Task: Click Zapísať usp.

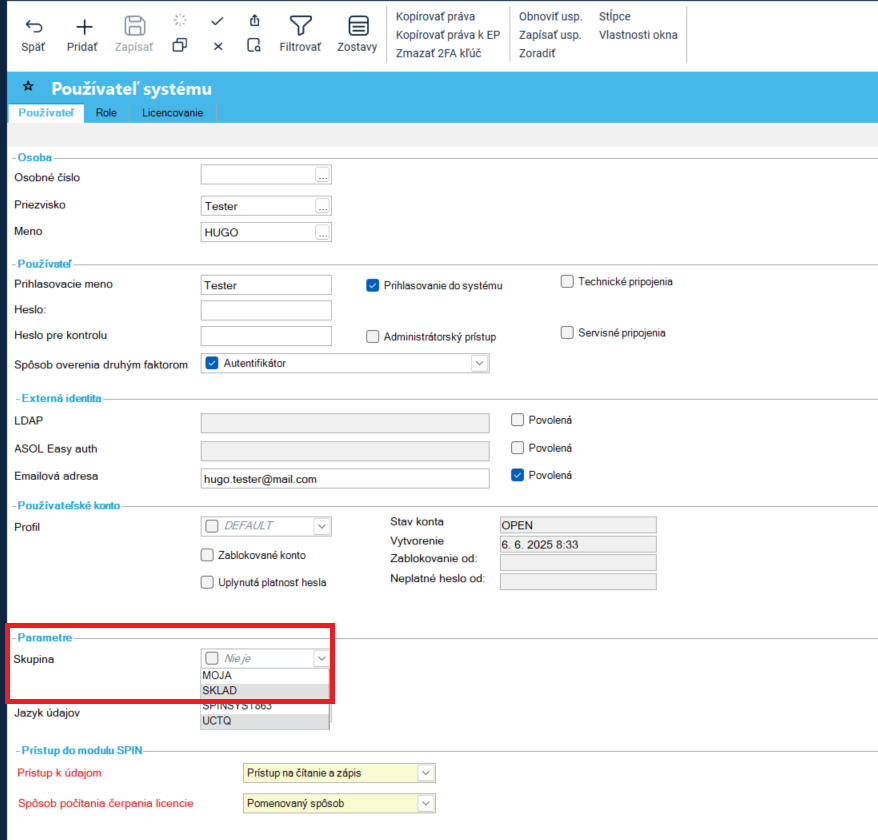Action: (x=550, y=35)
